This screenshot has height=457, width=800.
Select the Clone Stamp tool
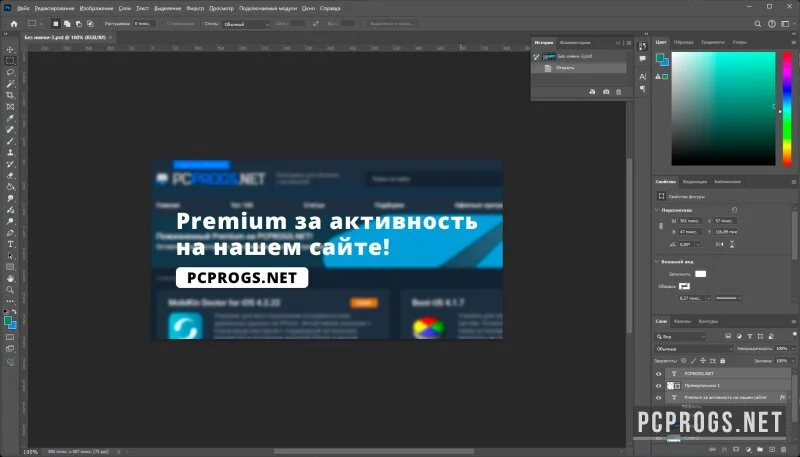click(10, 153)
